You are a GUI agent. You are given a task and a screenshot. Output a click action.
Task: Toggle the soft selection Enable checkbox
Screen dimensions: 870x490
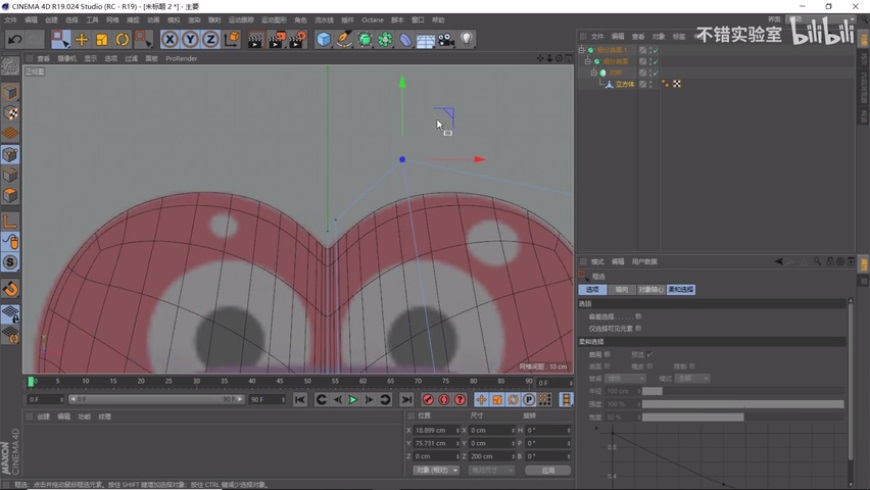(x=608, y=354)
